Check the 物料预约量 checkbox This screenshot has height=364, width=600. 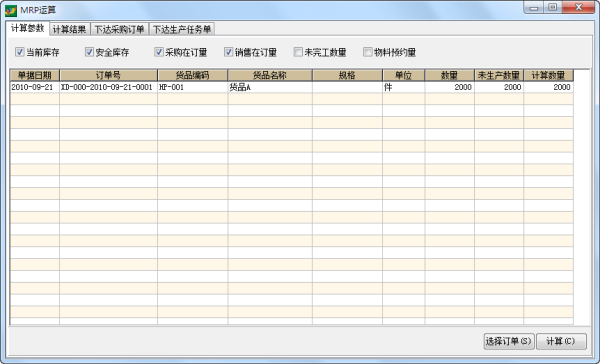(x=368, y=52)
